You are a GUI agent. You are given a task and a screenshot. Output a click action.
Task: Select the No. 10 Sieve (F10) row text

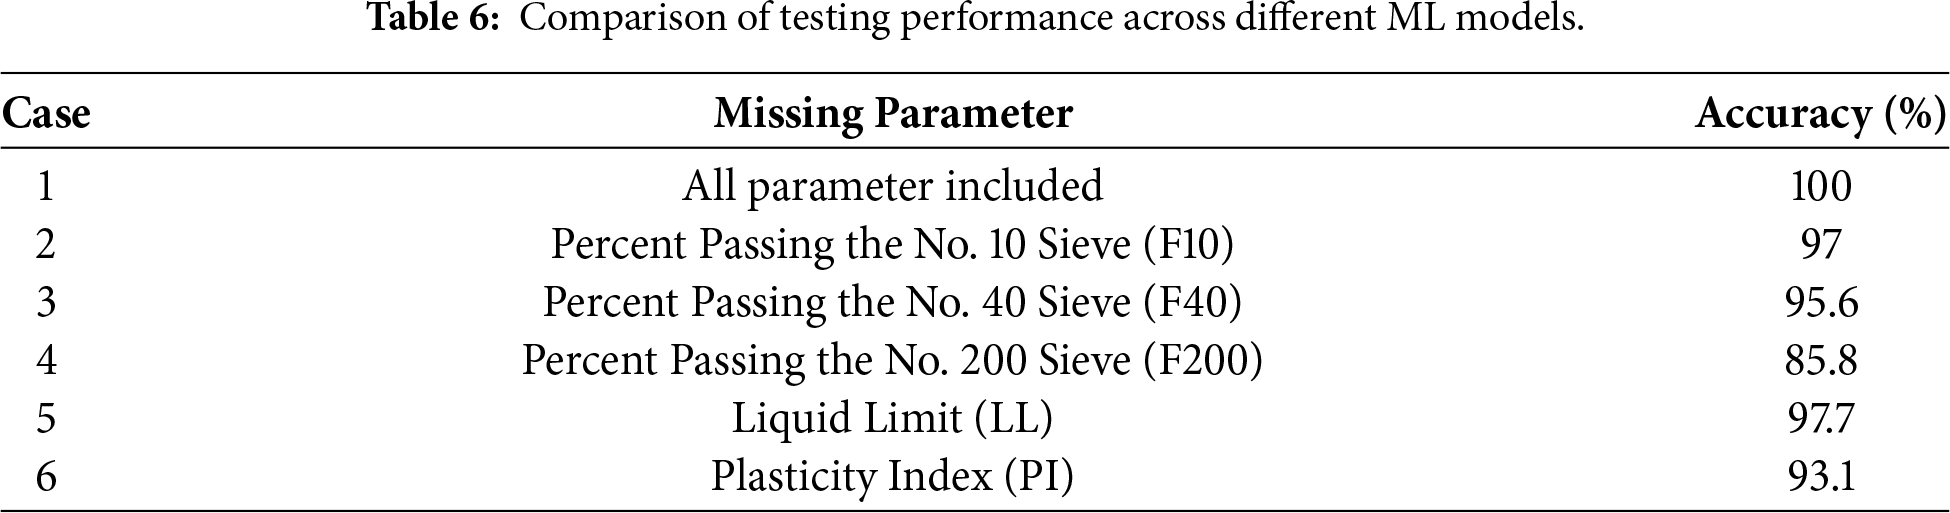click(x=892, y=244)
